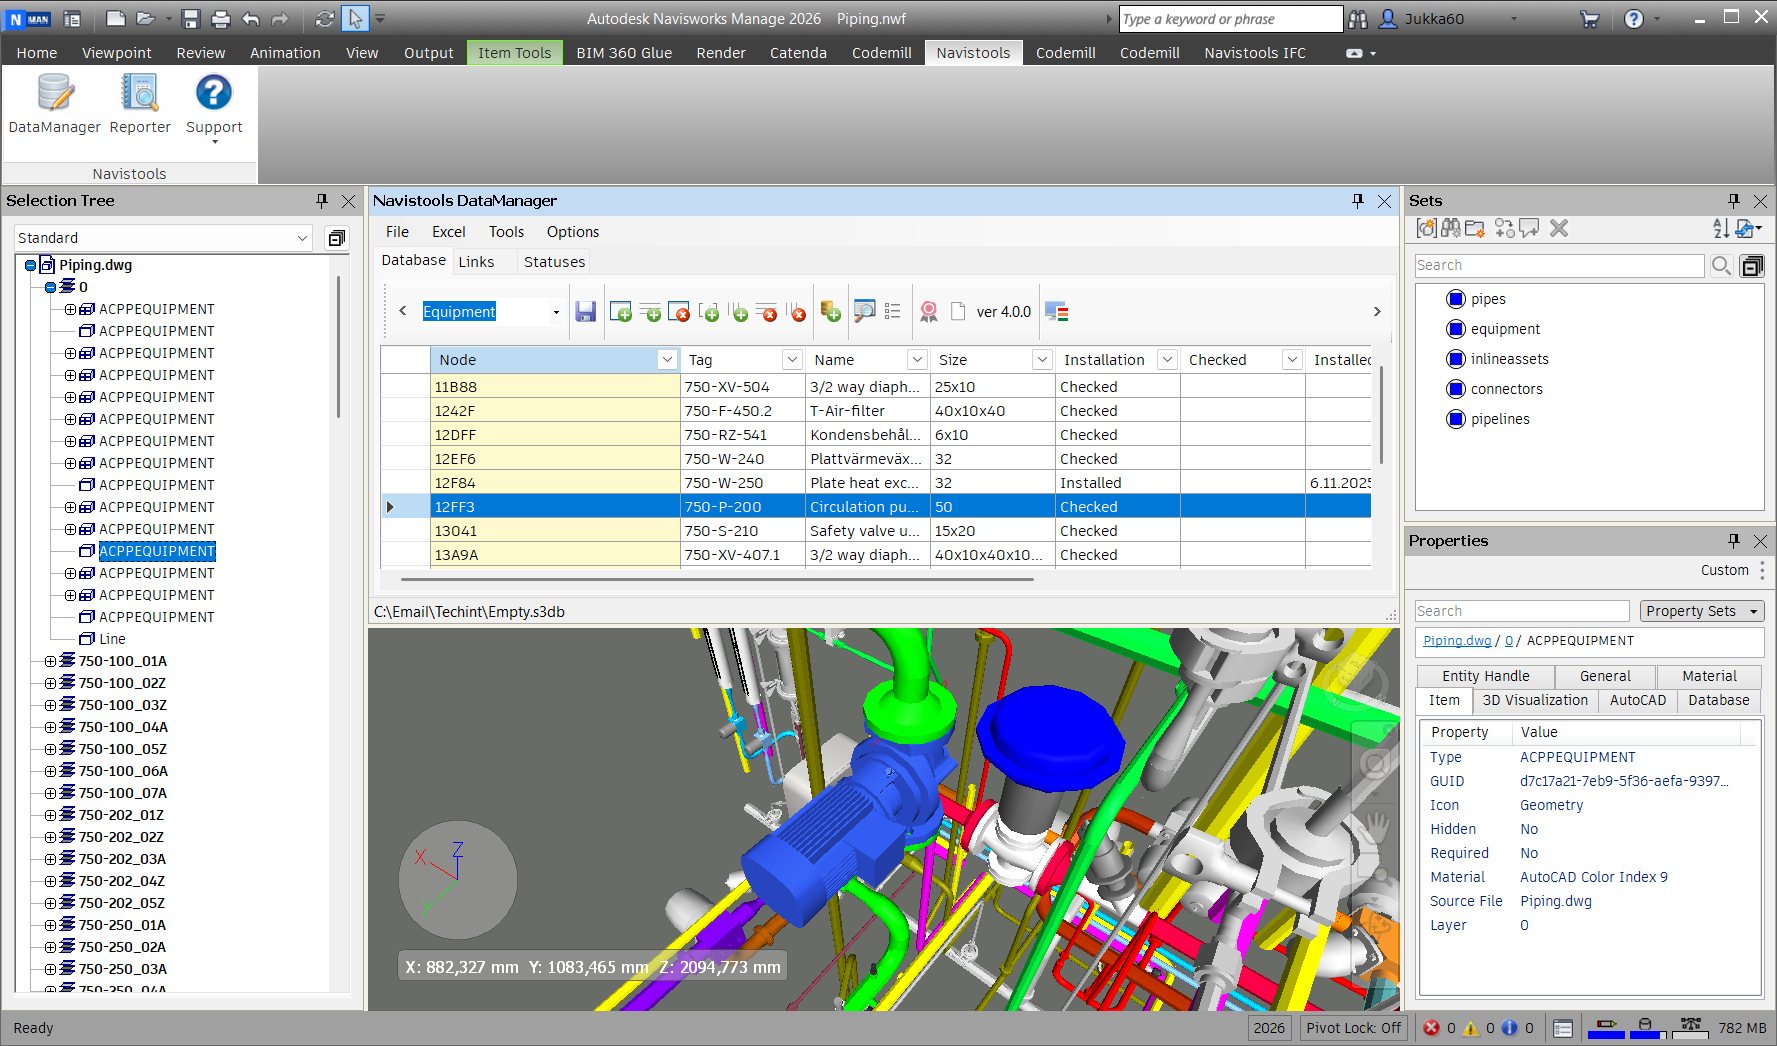Click the Save Selection icon in Sets

tap(1426, 229)
